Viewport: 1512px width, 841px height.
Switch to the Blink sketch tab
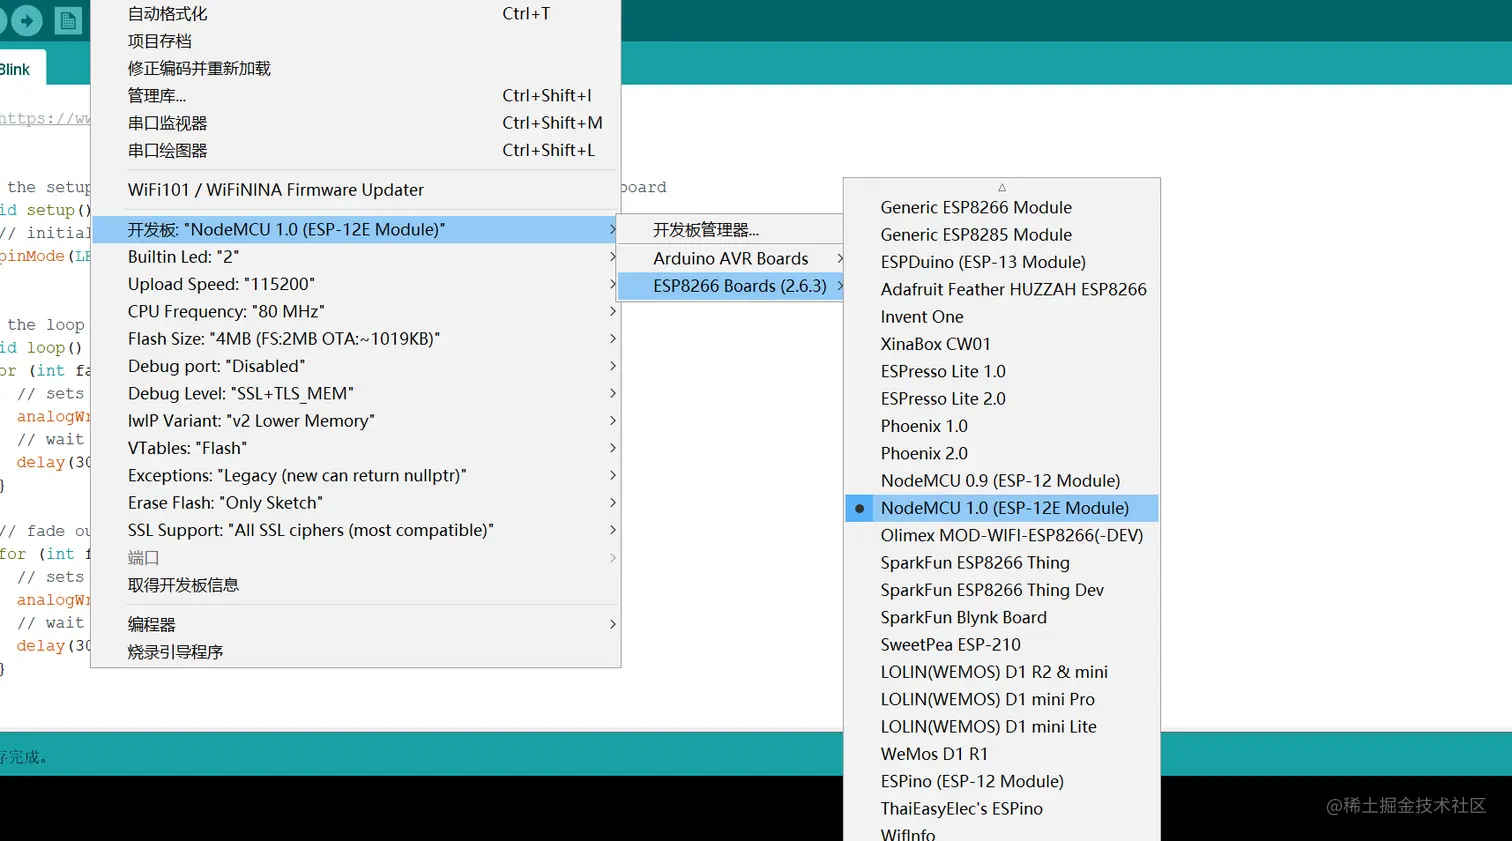20,69
